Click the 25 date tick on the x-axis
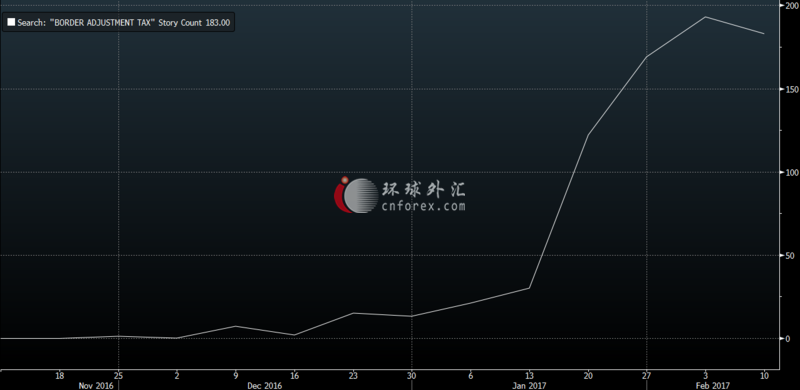The height and width of the screenshot is (390, 800). point(118,376)
